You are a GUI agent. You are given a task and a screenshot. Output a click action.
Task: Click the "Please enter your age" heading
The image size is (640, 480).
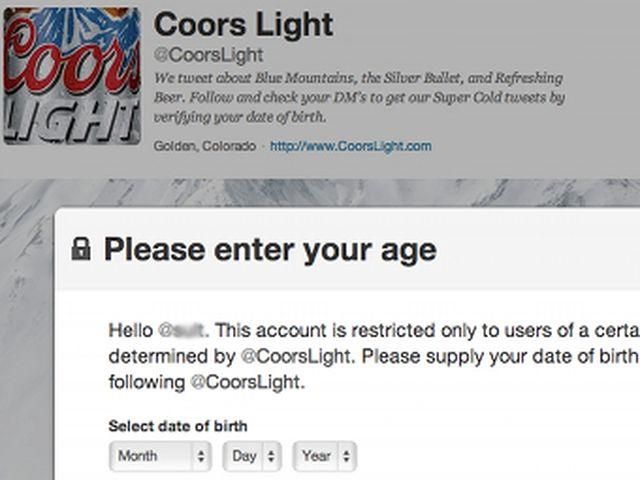point(269,250)
